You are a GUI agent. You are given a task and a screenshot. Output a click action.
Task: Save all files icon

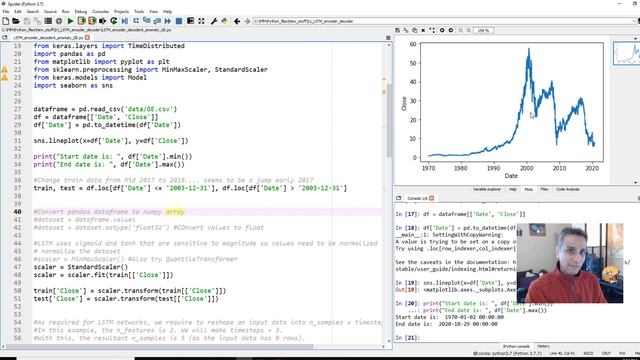pos(38,21)
